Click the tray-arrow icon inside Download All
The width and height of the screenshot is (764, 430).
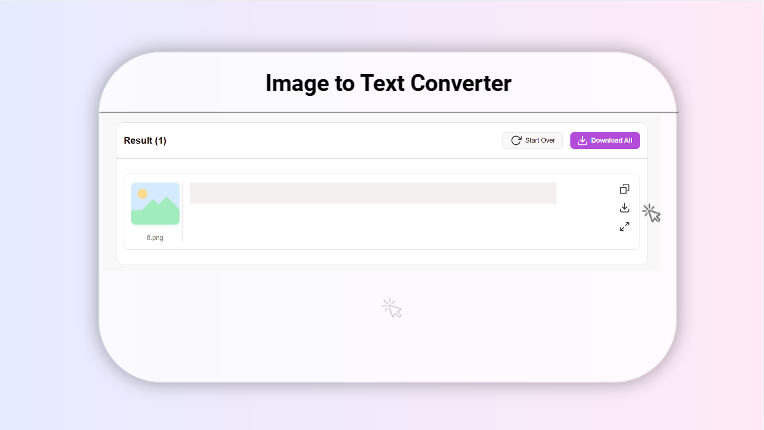[582, 141]
